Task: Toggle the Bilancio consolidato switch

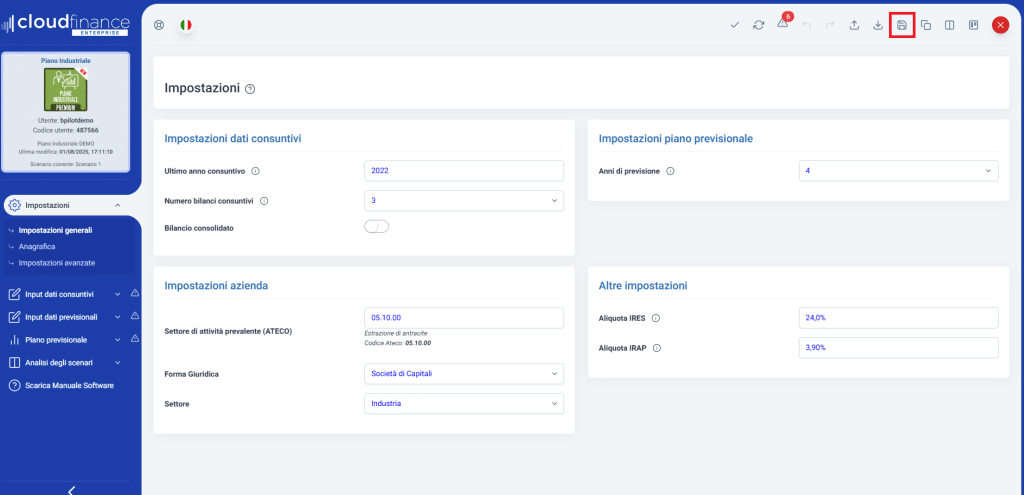Action: [x=377, y=227]
